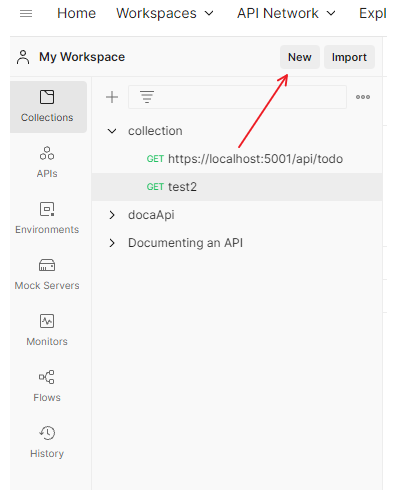The image size is (394, 494).
Task: Open the Monitors sidebar tab
Action: point(47,330)
